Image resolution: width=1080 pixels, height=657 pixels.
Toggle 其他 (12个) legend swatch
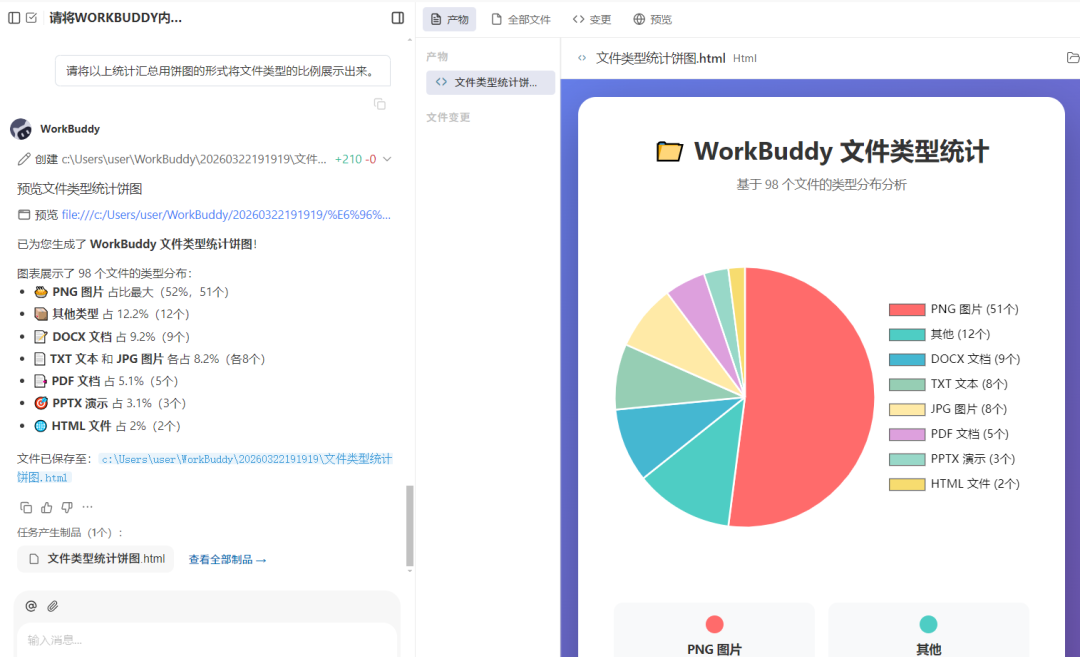pos(906,334)
